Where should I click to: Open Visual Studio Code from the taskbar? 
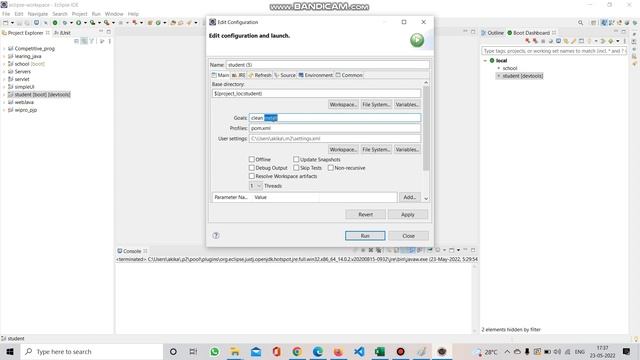[359, 351]
